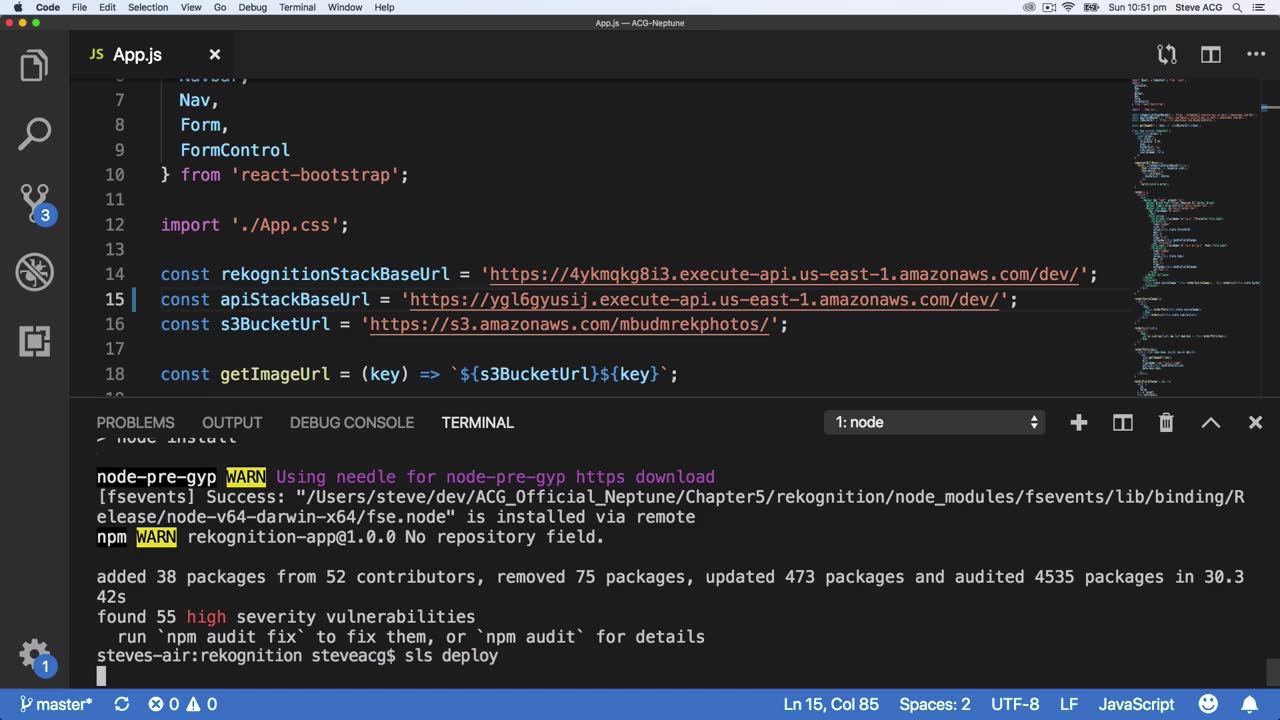Screen dimensions: 1280x720
Task: Open the Wi-Fi menu bar icon
Action: [x=1068, y=7]
